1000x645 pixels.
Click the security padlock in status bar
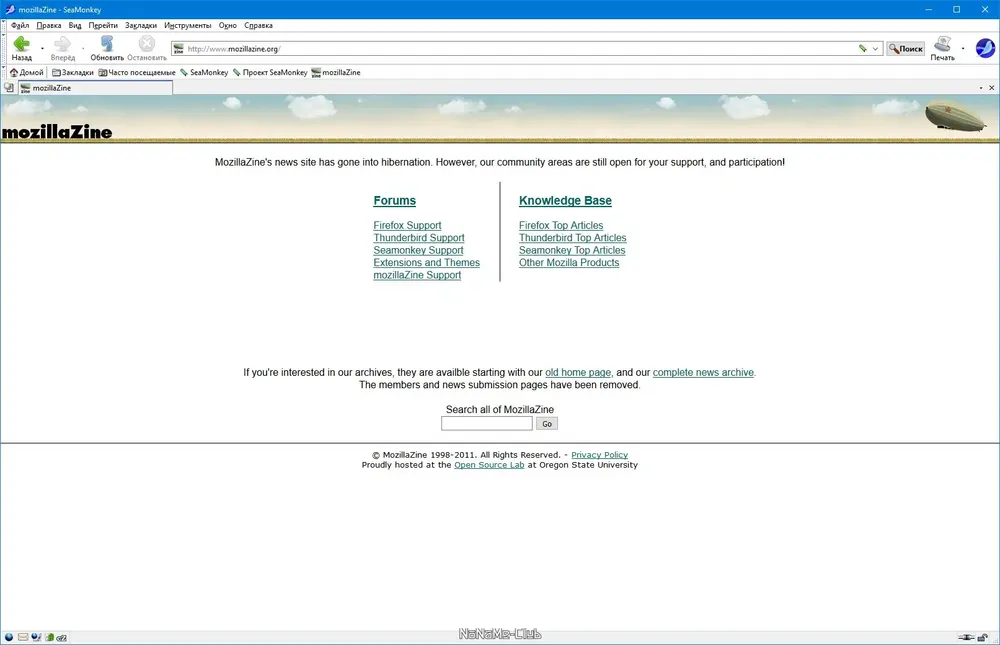coord(983,637)
